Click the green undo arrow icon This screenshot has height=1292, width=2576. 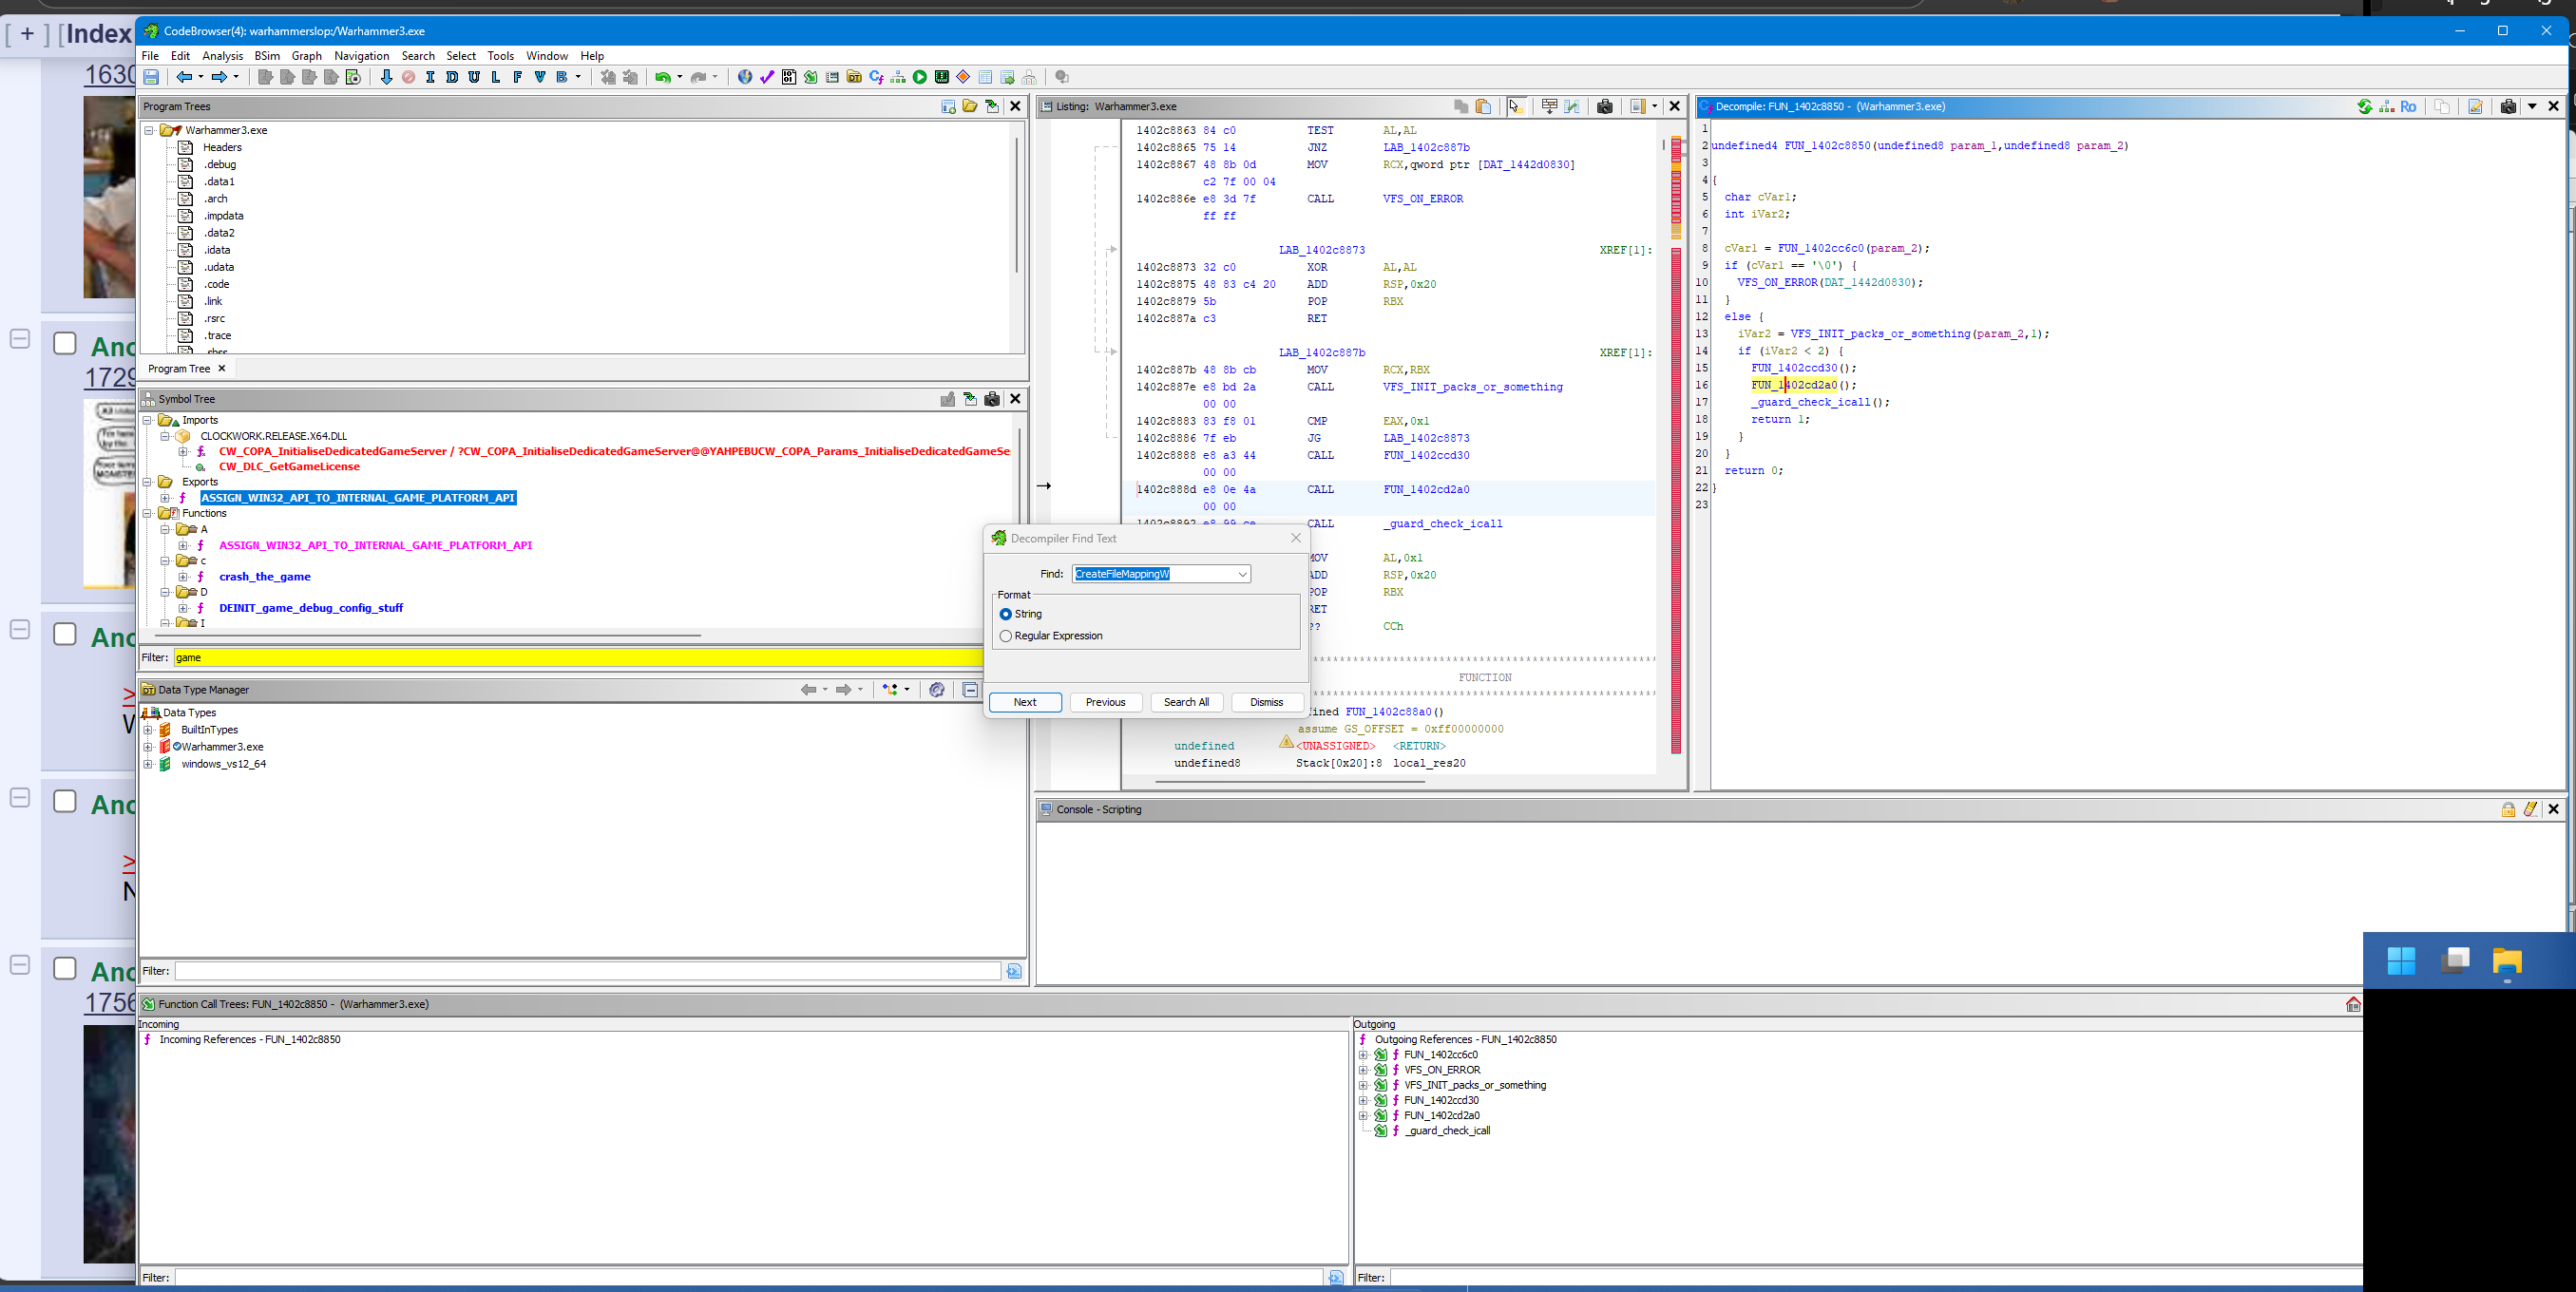pos(662,77)
